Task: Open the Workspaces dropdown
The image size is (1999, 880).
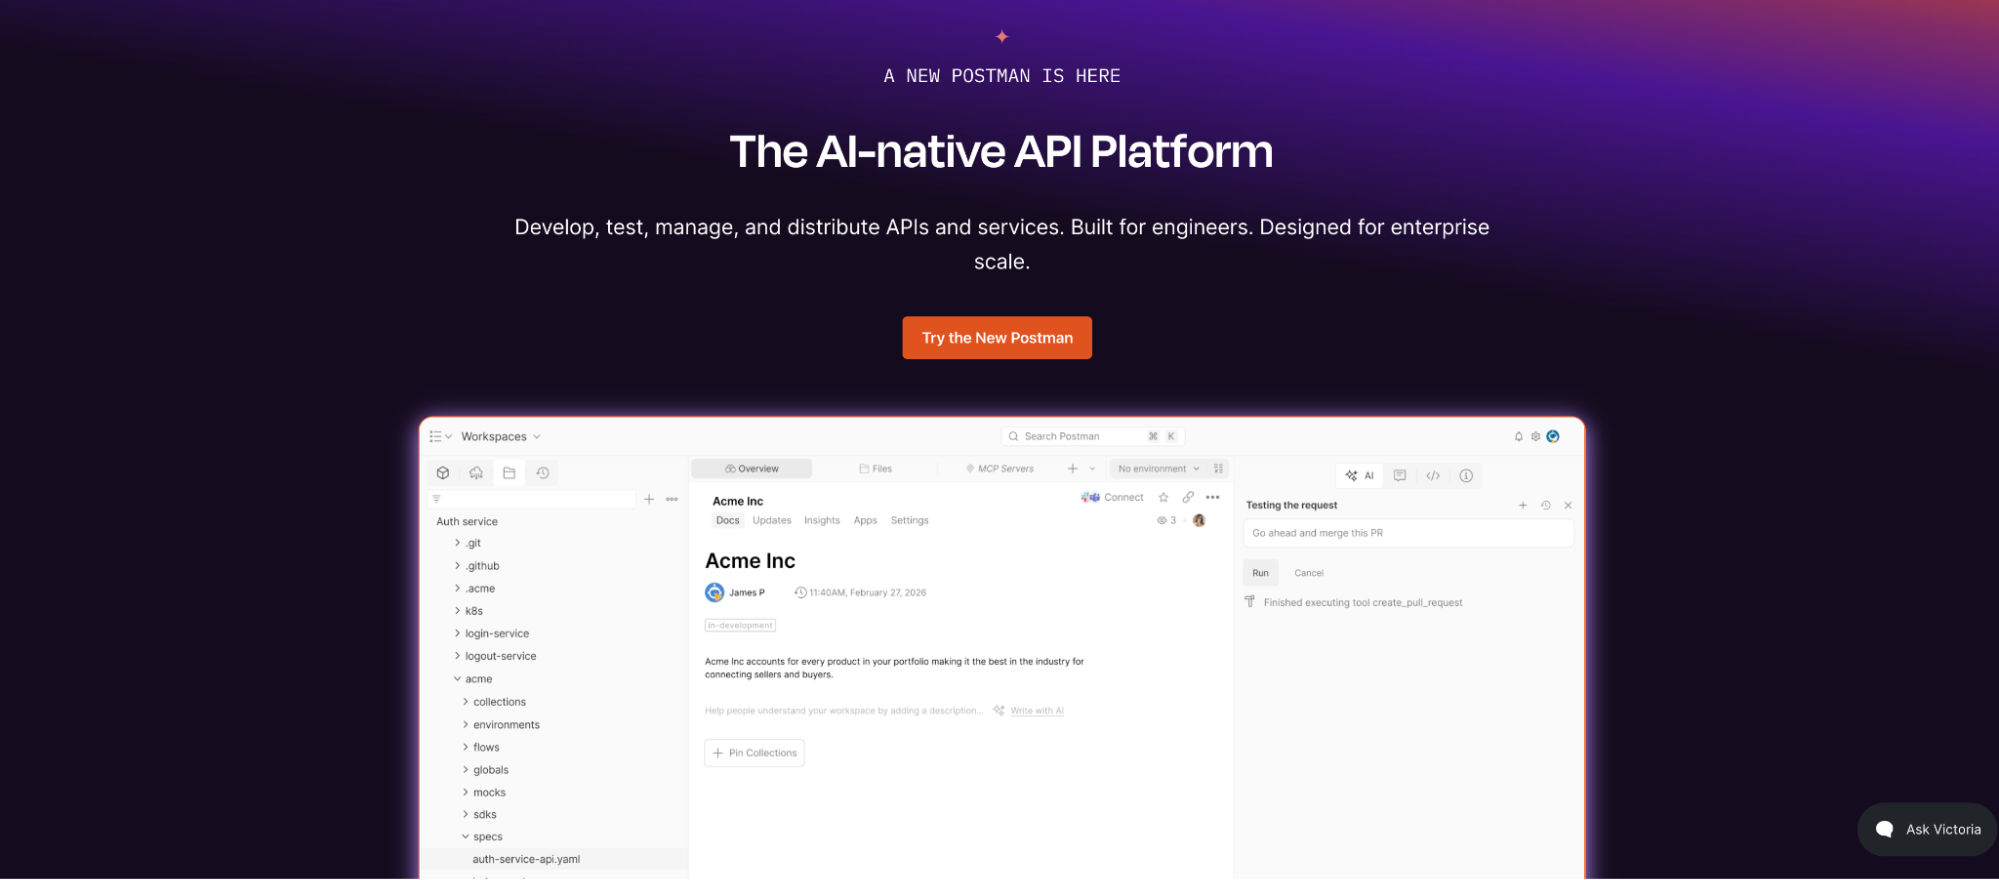Action: 501,436
